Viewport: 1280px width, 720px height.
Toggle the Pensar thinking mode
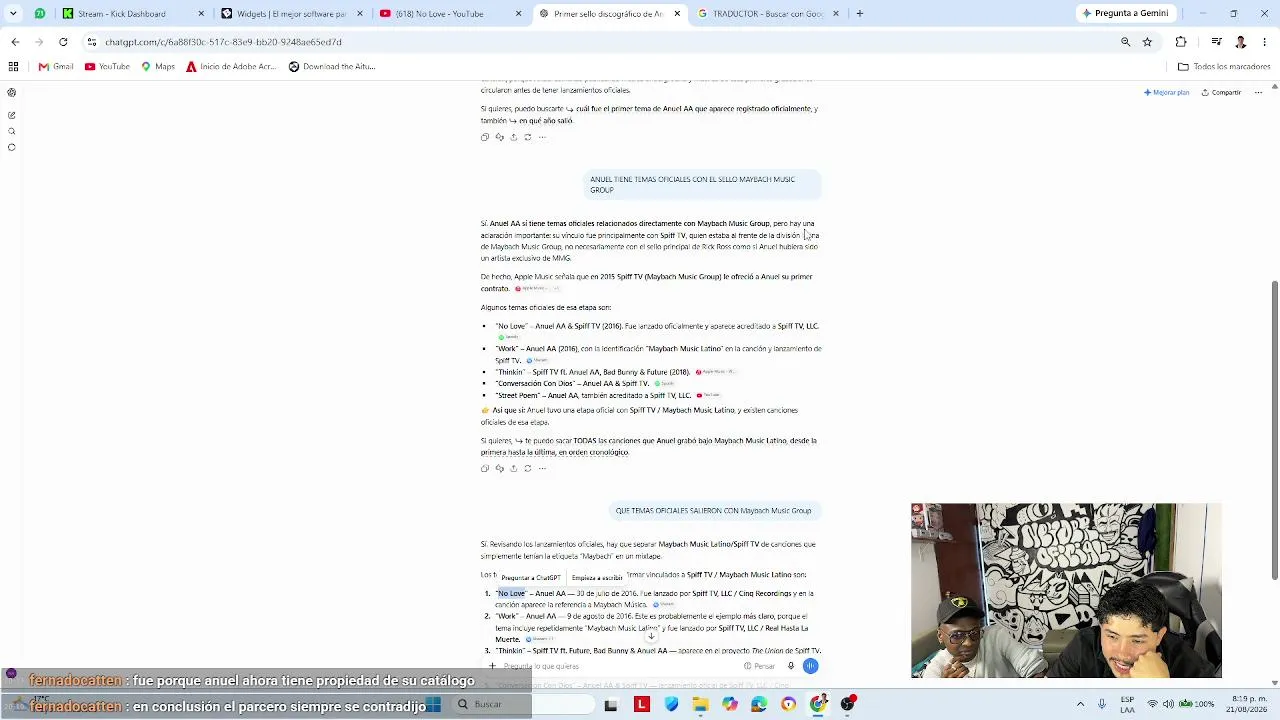pos(760,666)
